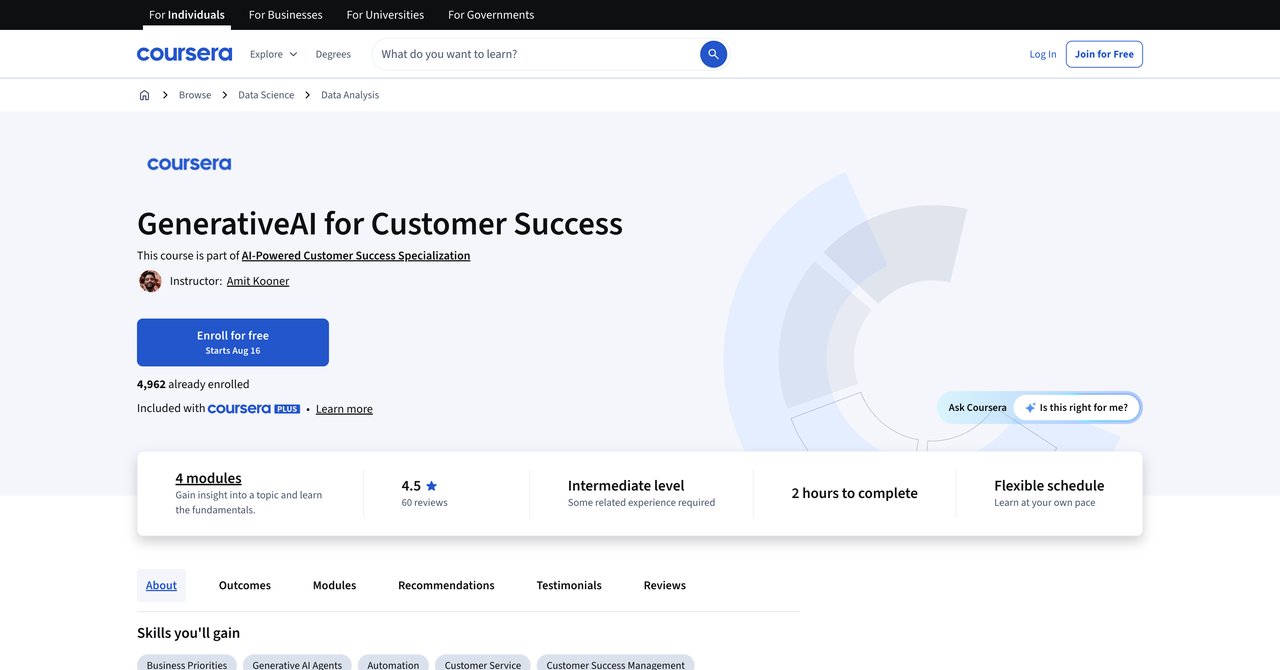Click Learn more about Coursera Plus
Screen dimensions: 1280x670
point(344,409)
